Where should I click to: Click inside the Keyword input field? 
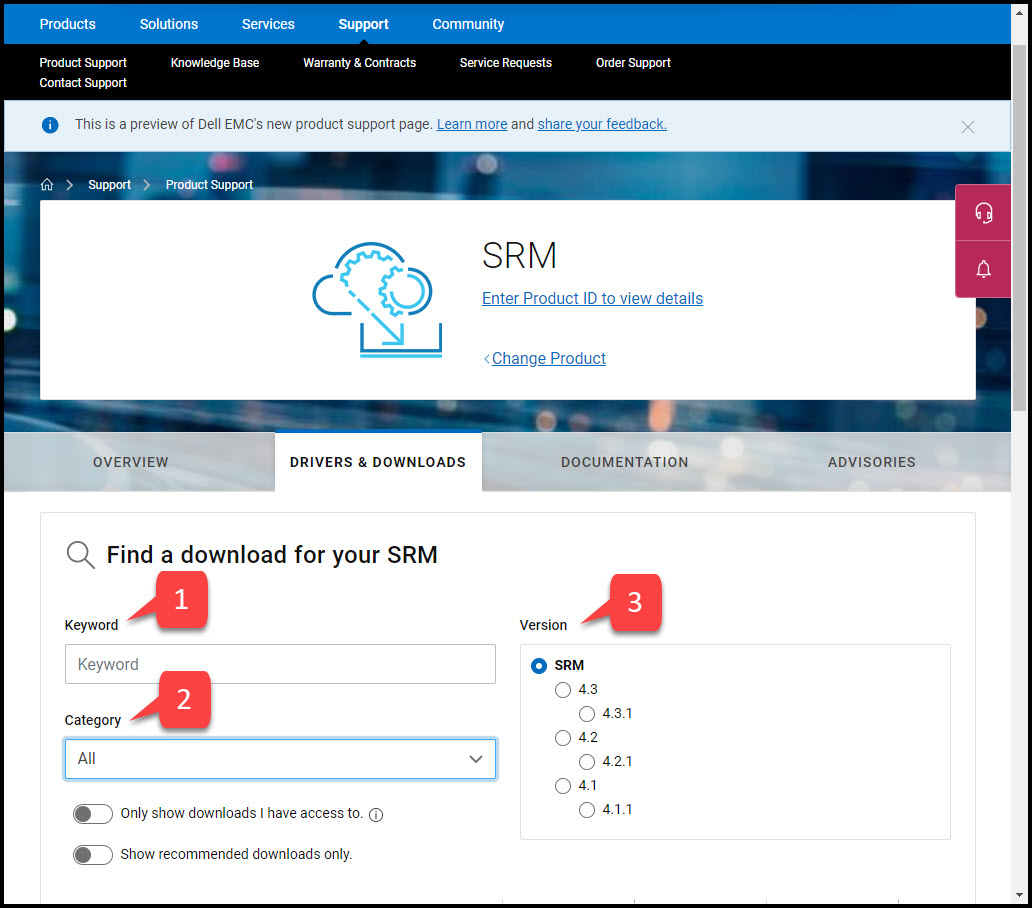[x=280, y=664]
